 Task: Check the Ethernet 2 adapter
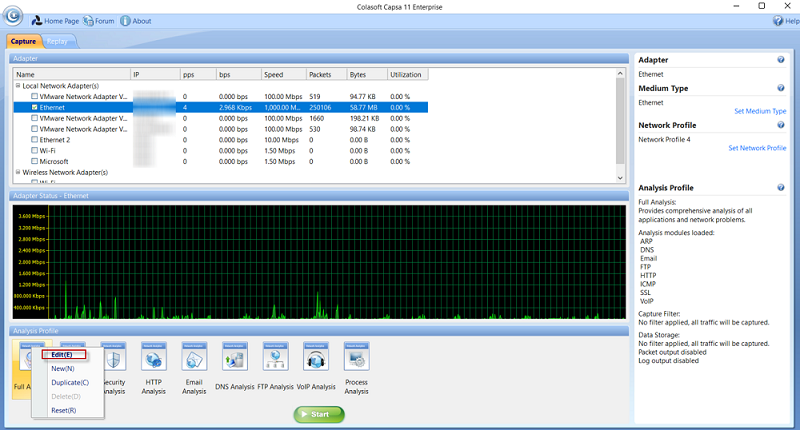click(x=35, y=140)
